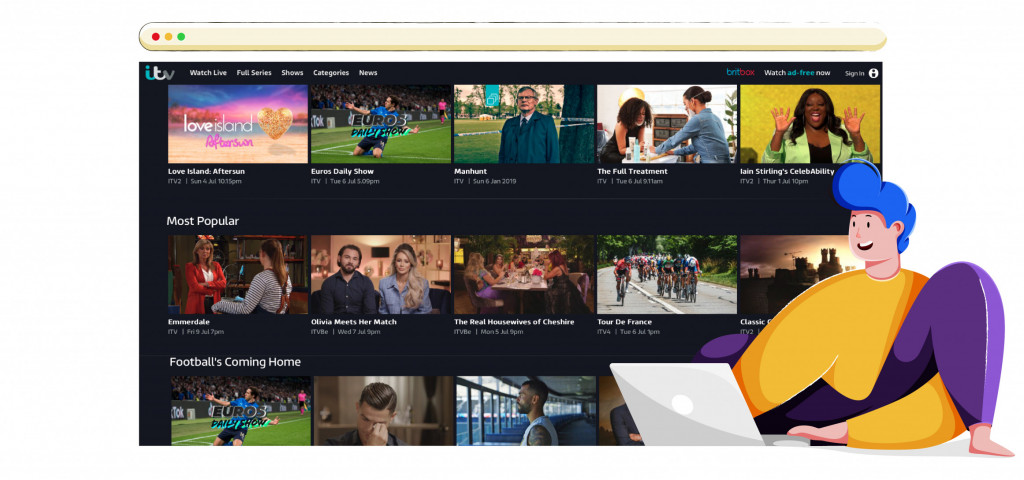Open the Watch Live menu

point(208,72)
